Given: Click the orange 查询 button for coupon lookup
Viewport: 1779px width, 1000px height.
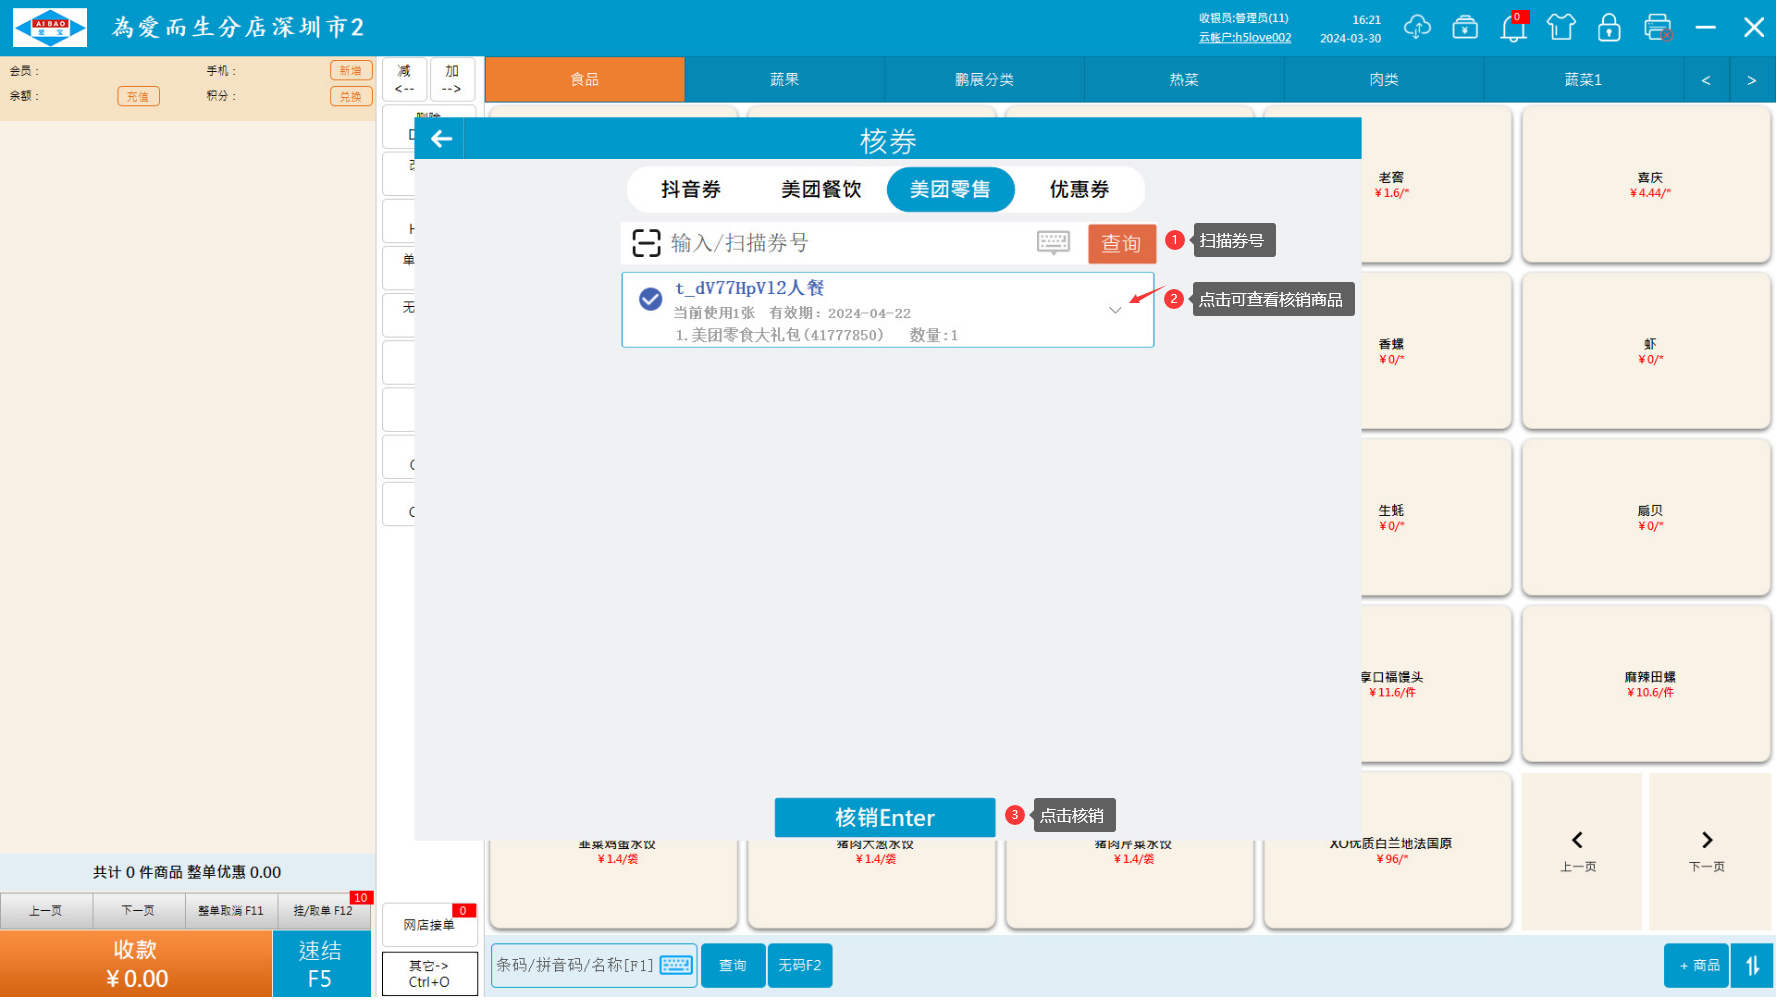Looking at the screenshot, I should coord(1121,243).
